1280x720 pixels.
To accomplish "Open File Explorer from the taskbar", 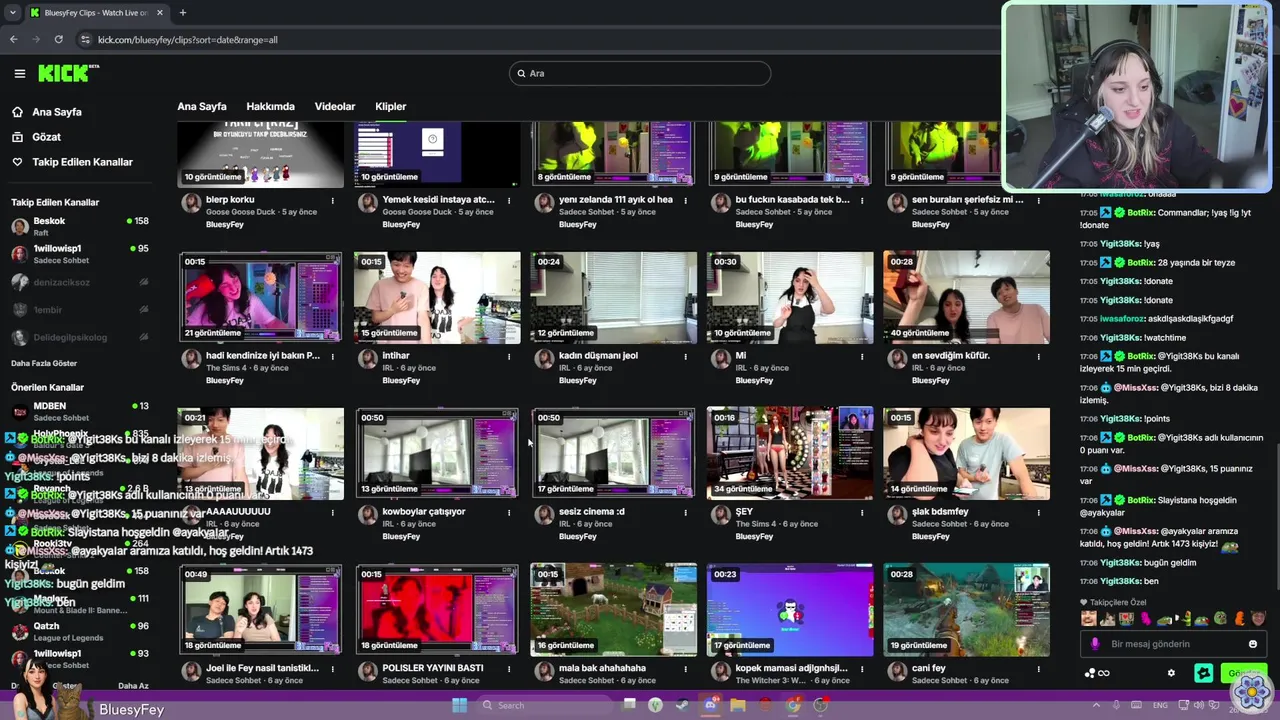I will (738, 705).
